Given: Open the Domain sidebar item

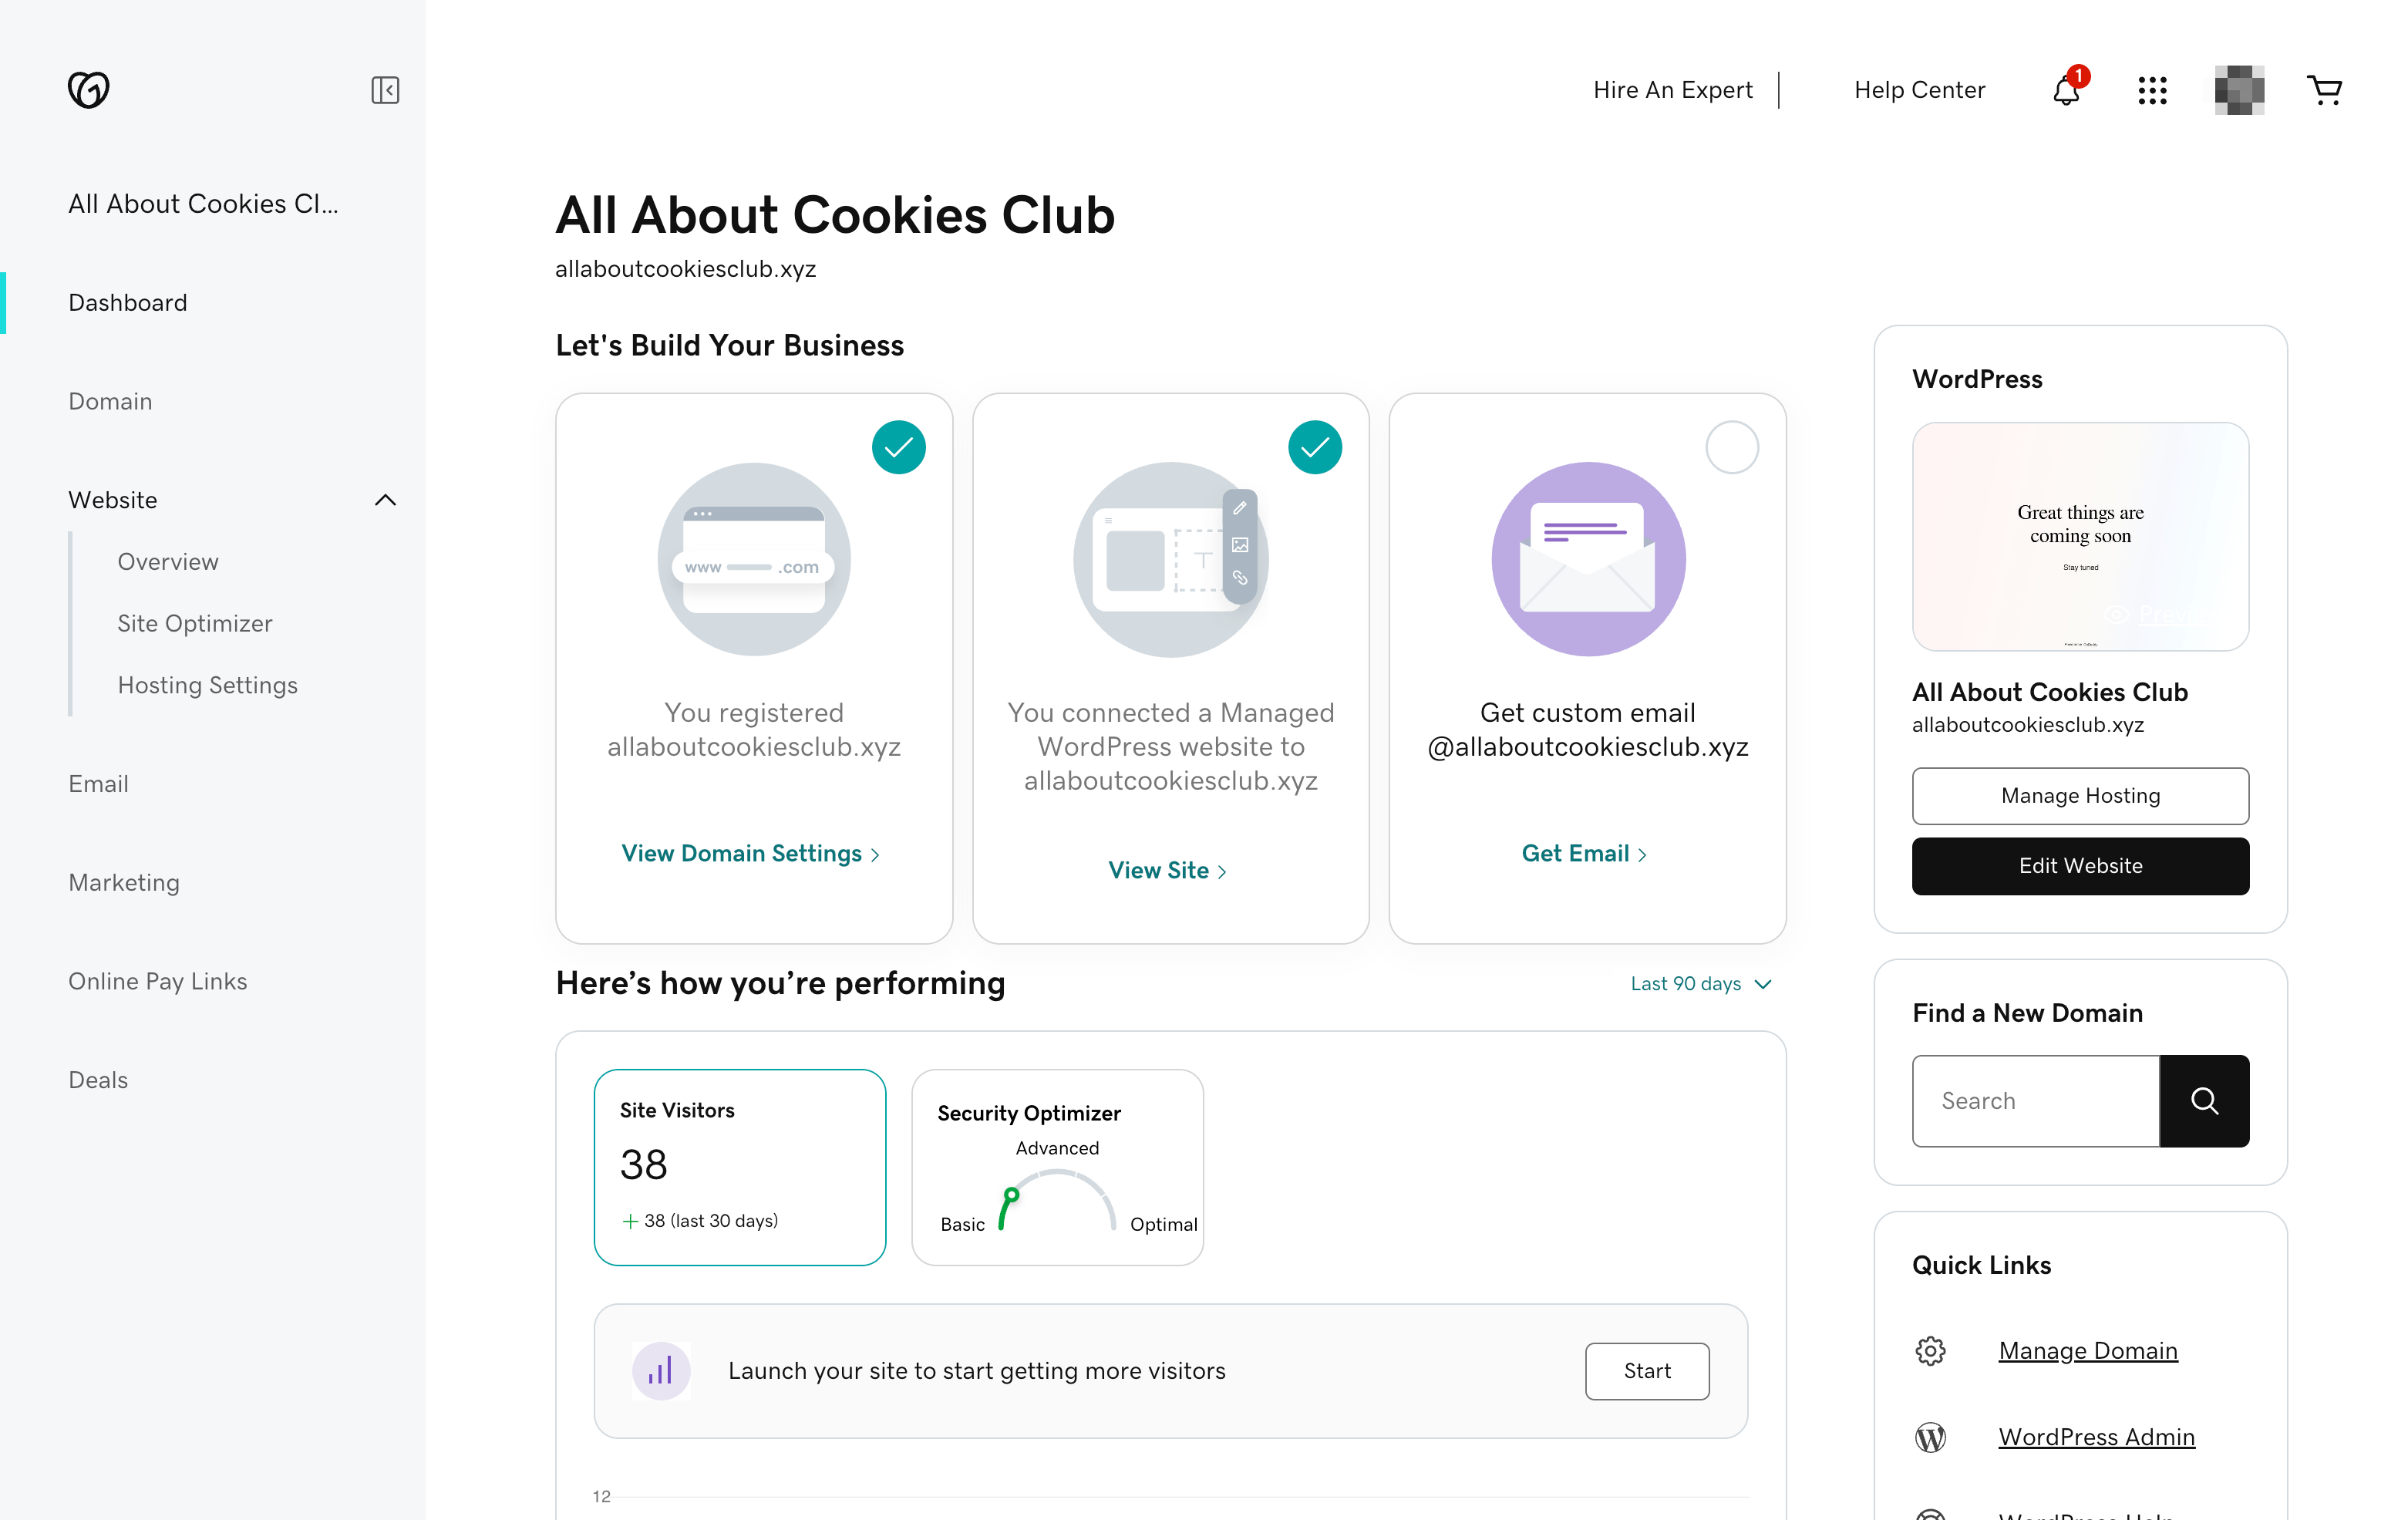Looking at the screenshot, I should [110, 401].
